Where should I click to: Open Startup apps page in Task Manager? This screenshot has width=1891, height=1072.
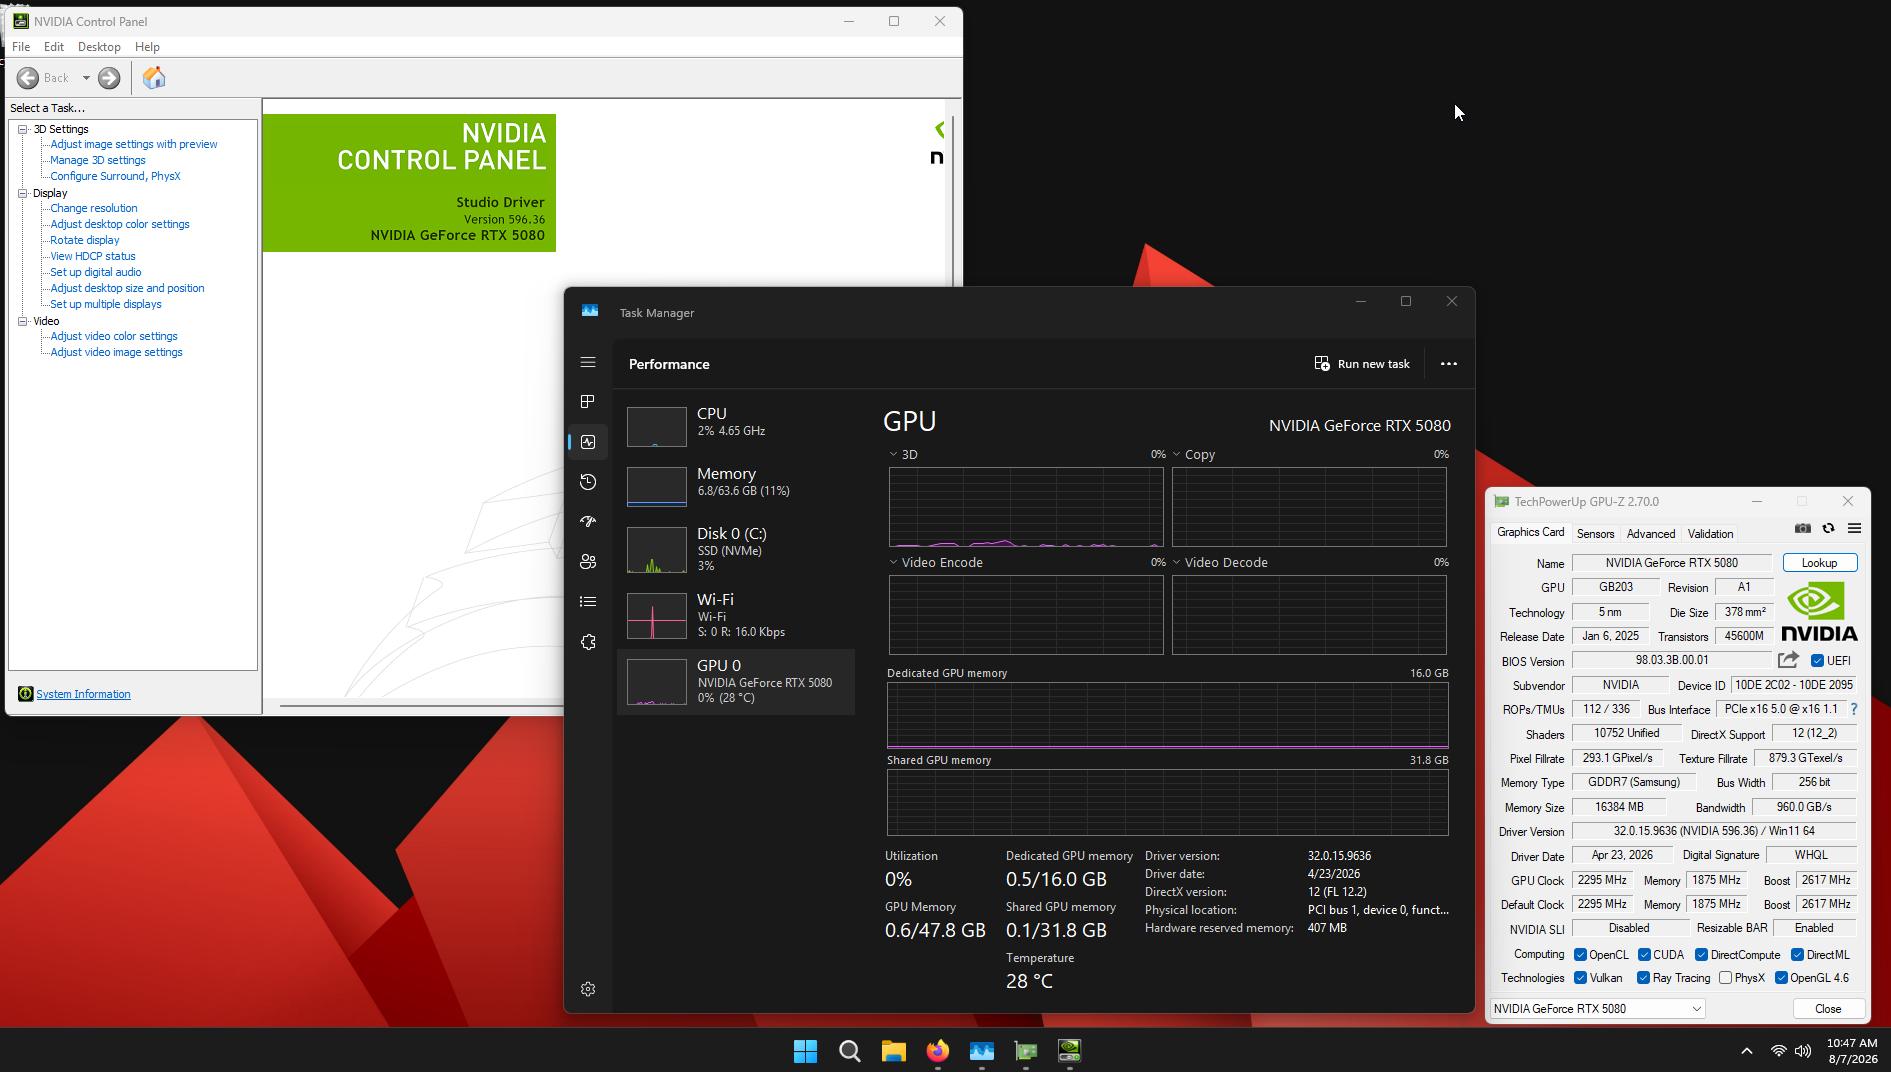(588, 522)
